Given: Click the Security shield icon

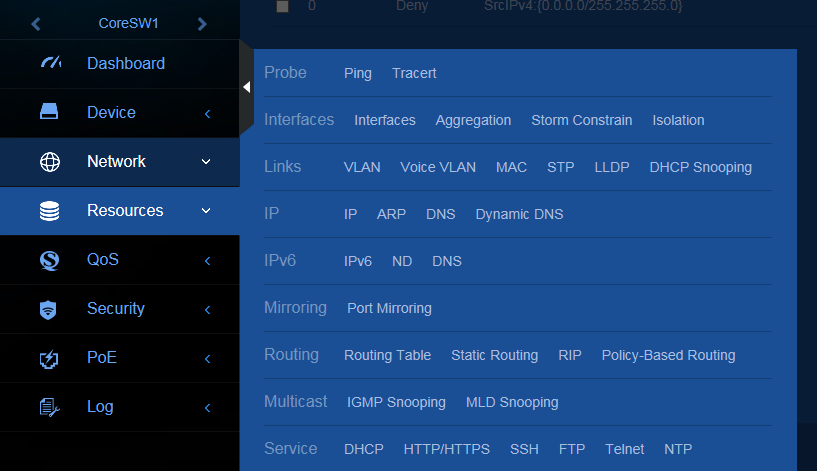Looking at the screenshot, I should pos(49,309).
